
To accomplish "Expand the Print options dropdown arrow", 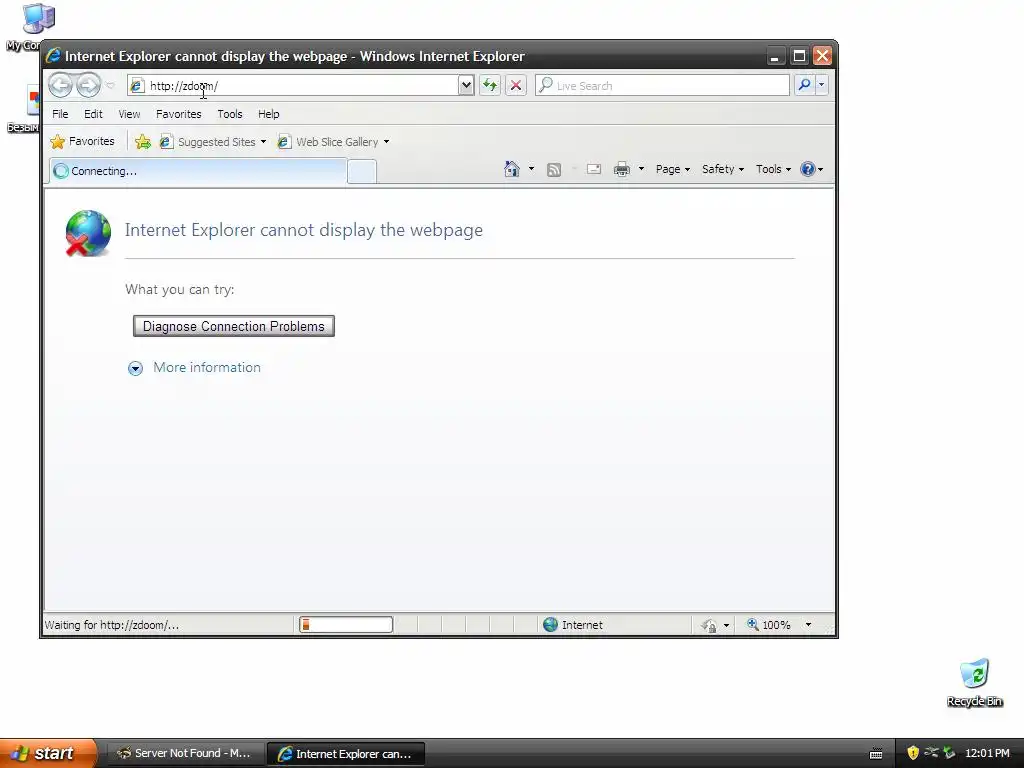I will pyautogui.click(x=641, y=169).
